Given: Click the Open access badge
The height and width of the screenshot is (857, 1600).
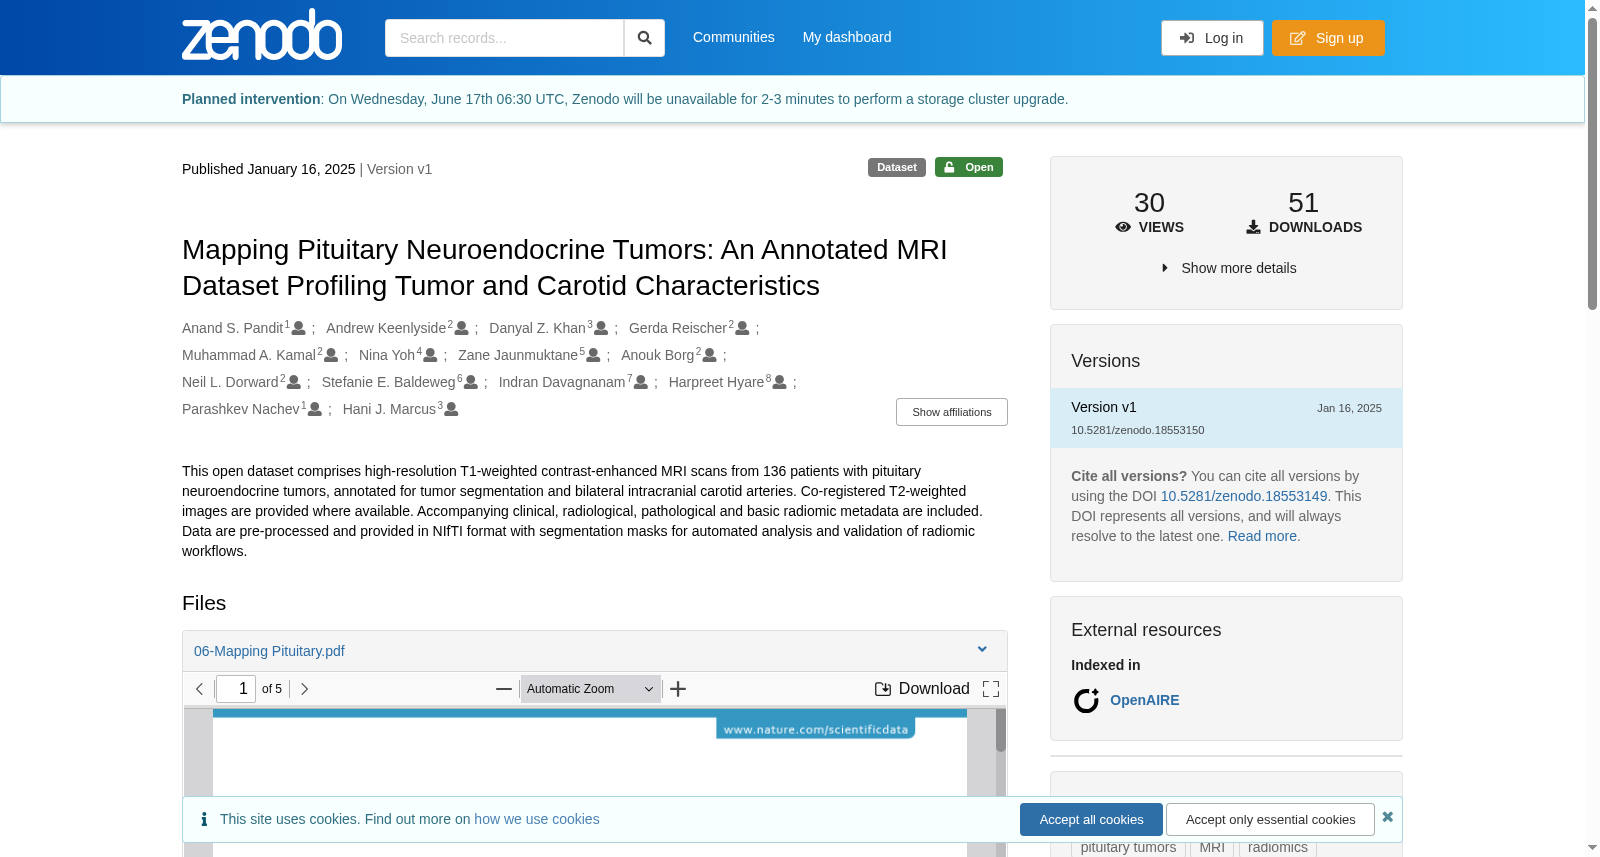Looking at the screenshot, I should [969, 167].
